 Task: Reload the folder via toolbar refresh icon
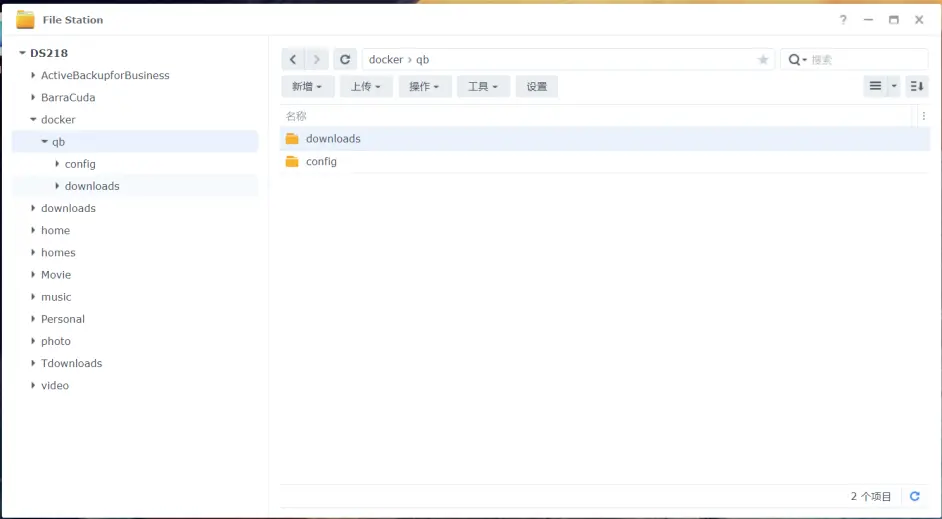point(345,59)
